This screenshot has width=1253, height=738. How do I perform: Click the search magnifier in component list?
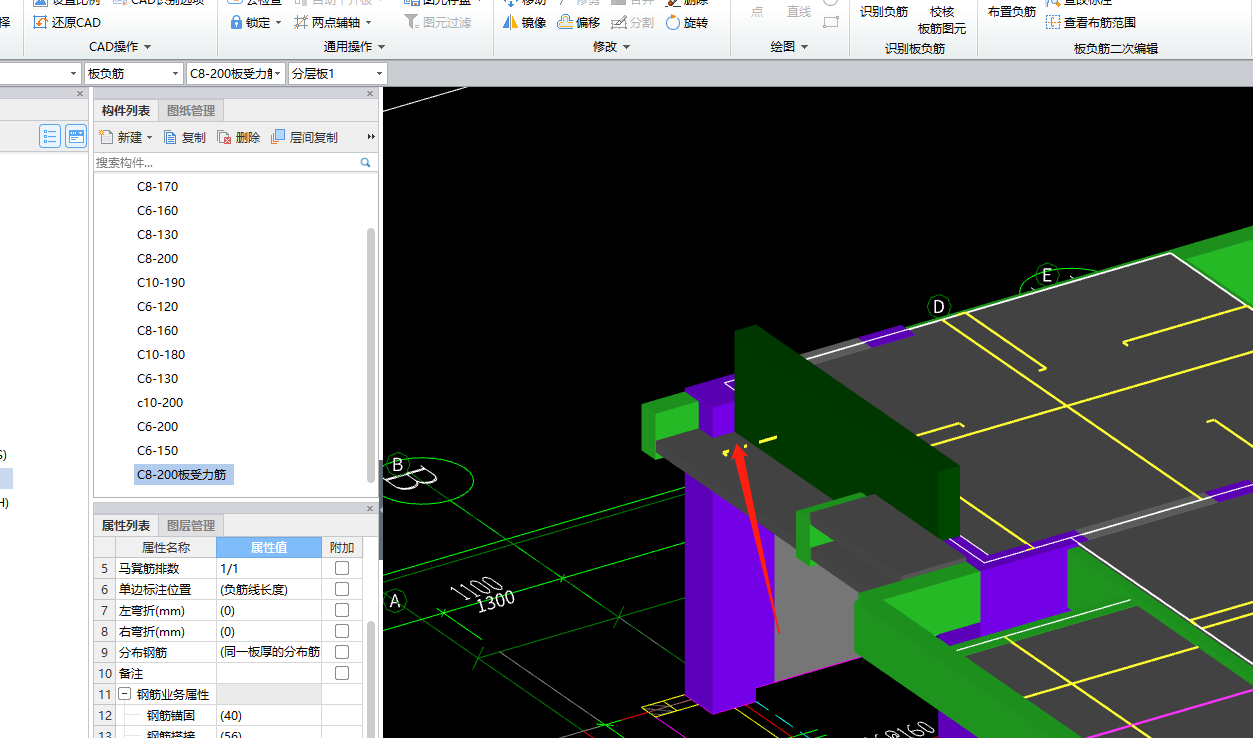[366, 162]
